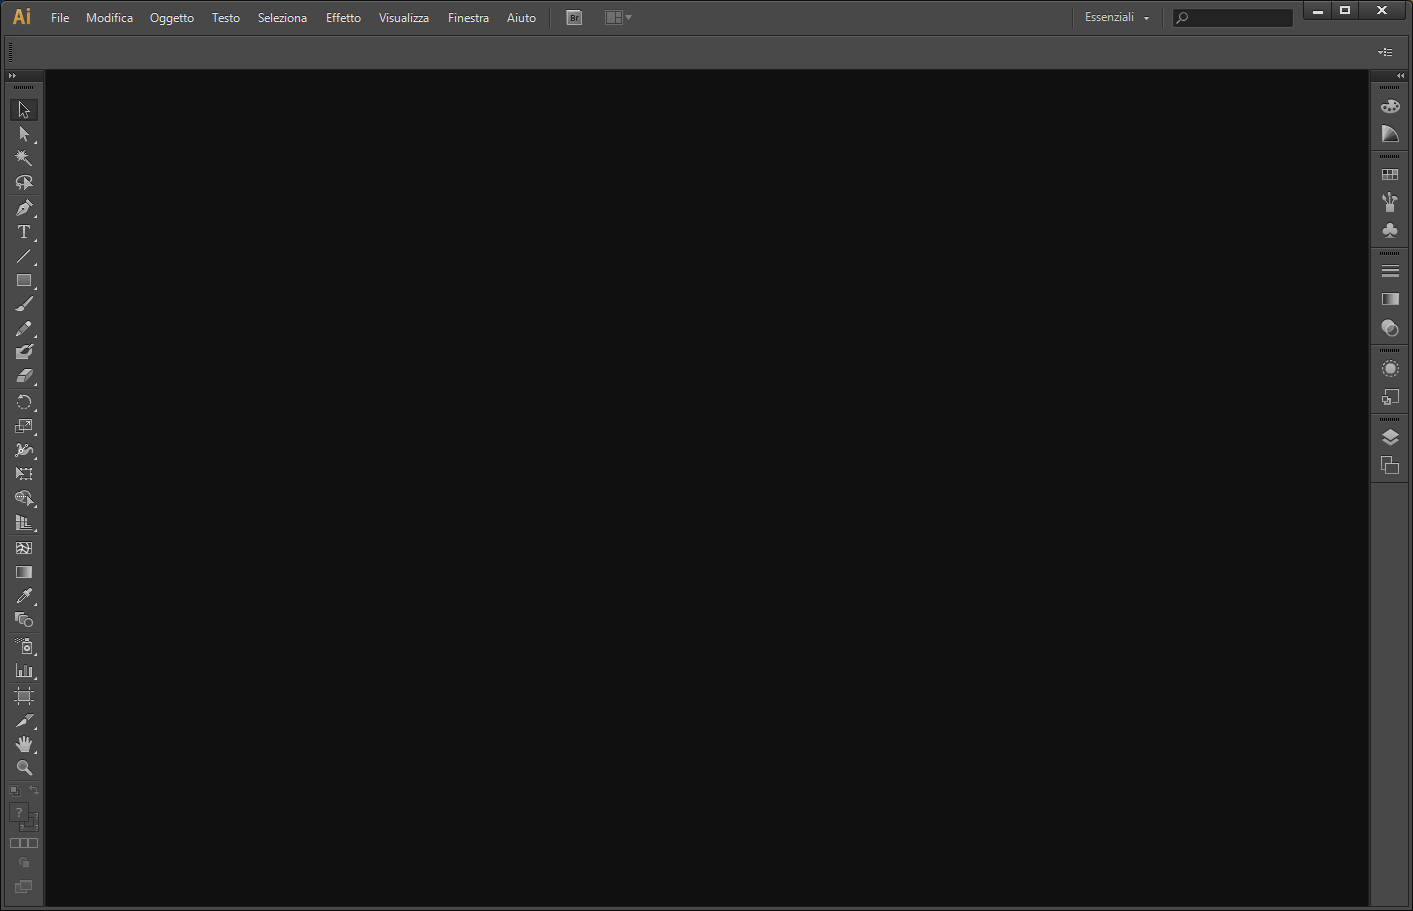This screenshot has height=911, width=1413.
Task: Open the arrange documents dropdown
Action: [618, 18]
